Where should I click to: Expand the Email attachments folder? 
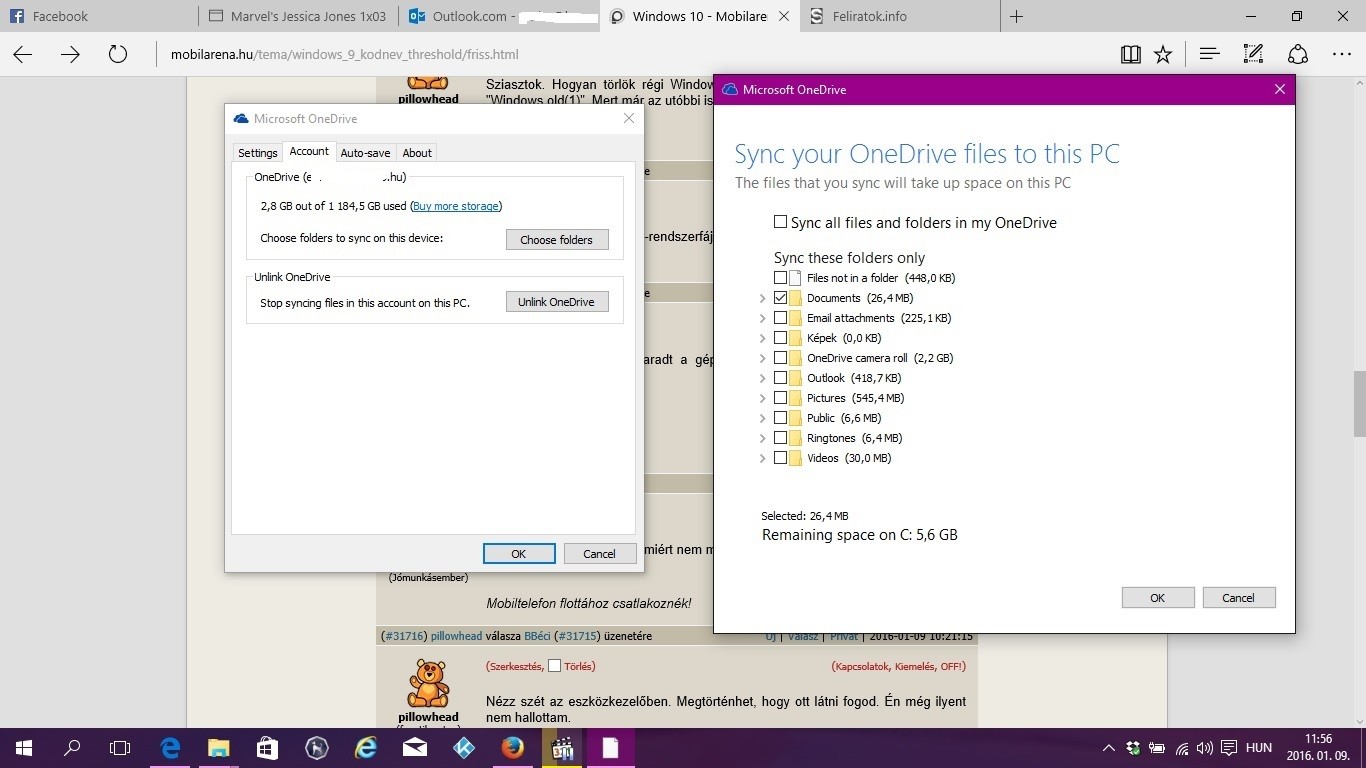coord(762,318)
